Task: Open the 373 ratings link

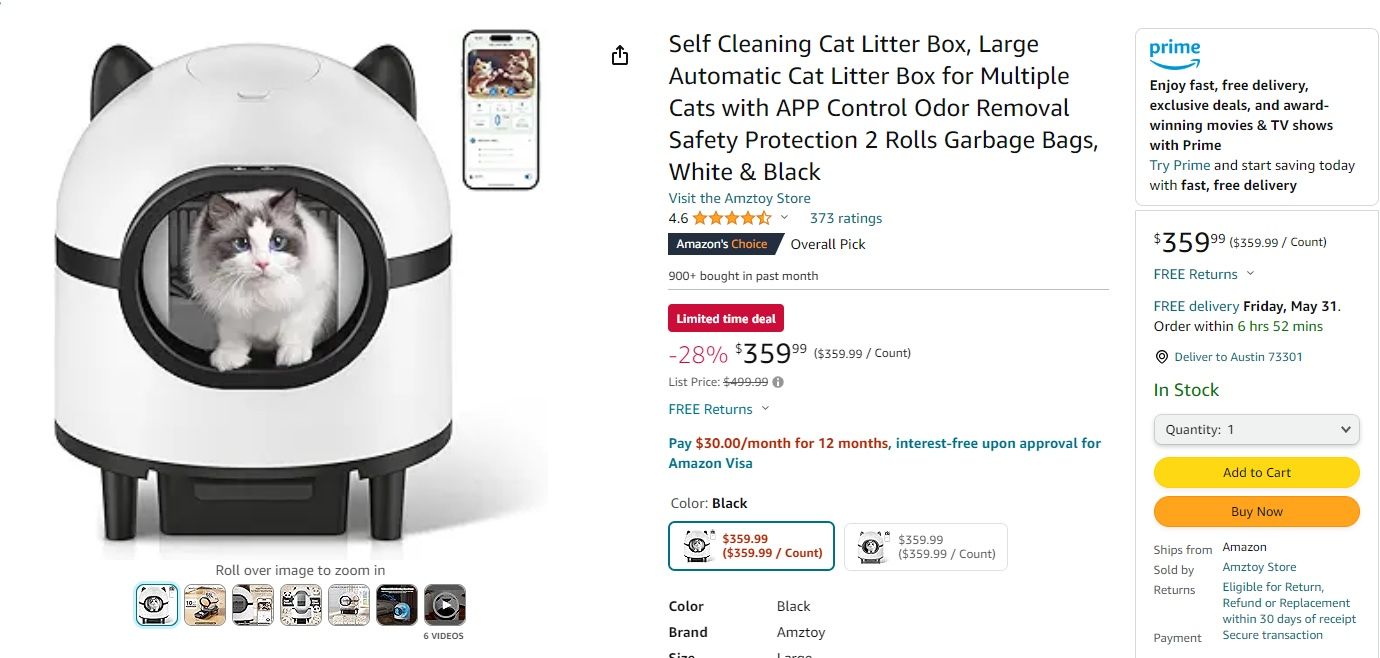Action: (845, 217)
